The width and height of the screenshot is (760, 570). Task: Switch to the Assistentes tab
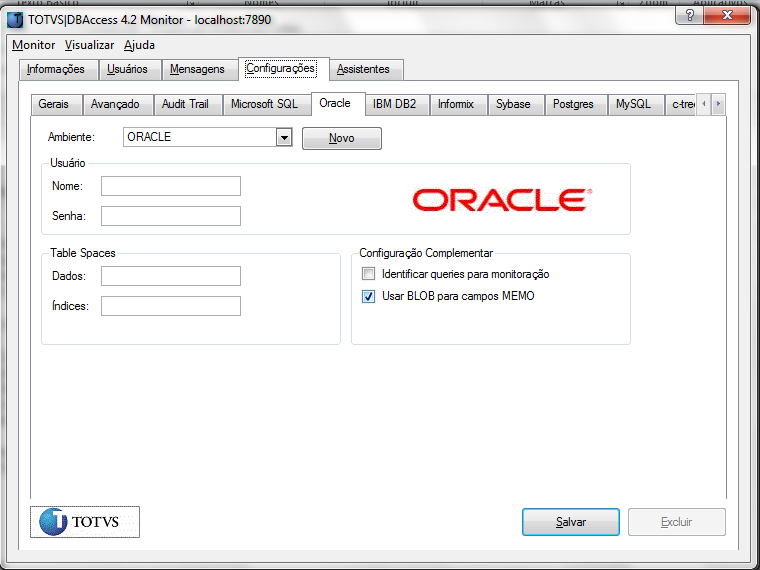366,69
